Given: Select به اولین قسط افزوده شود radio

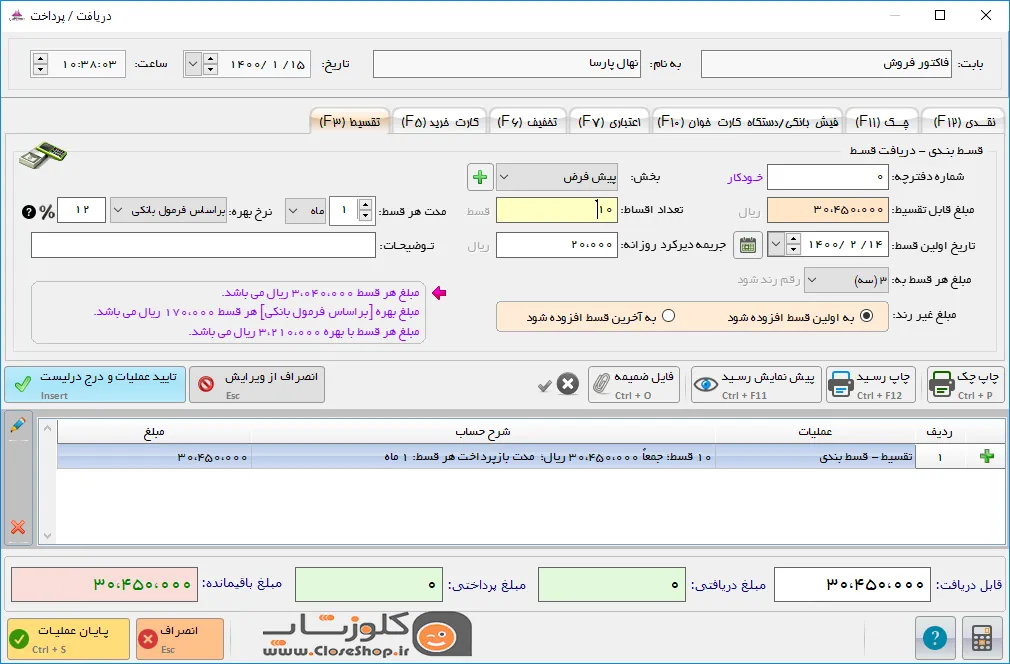Looking at the screenshot, I should click(x=867, y=316).
